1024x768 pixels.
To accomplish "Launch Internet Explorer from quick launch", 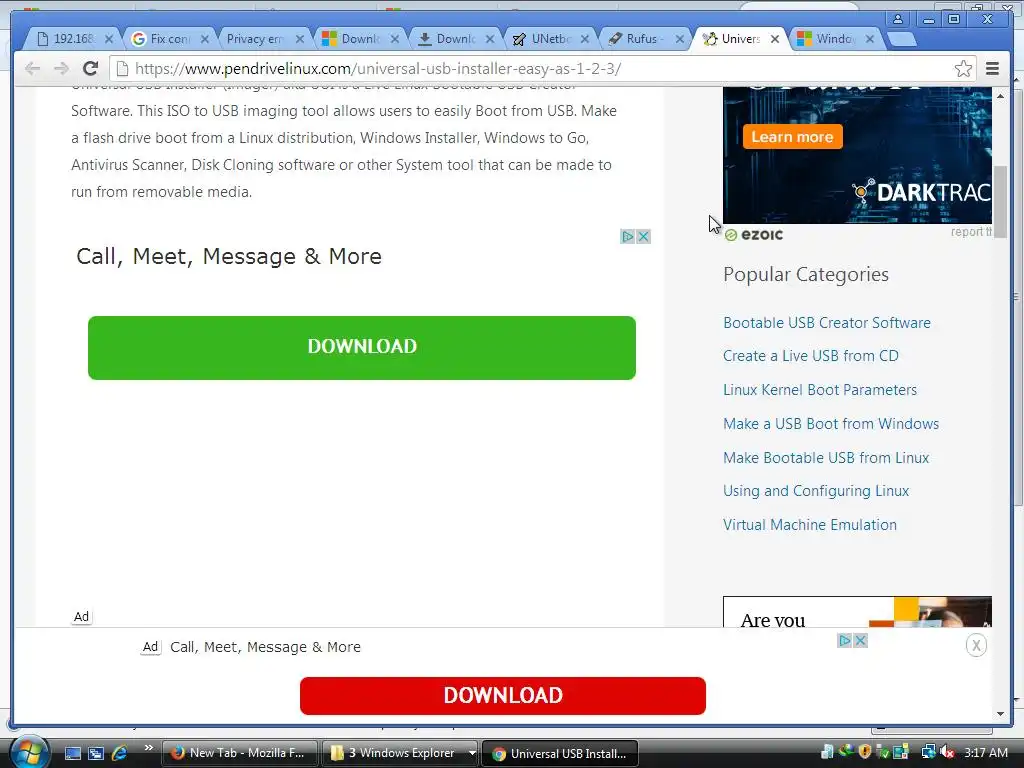I will pyautogui.click(x=120, y=753).
